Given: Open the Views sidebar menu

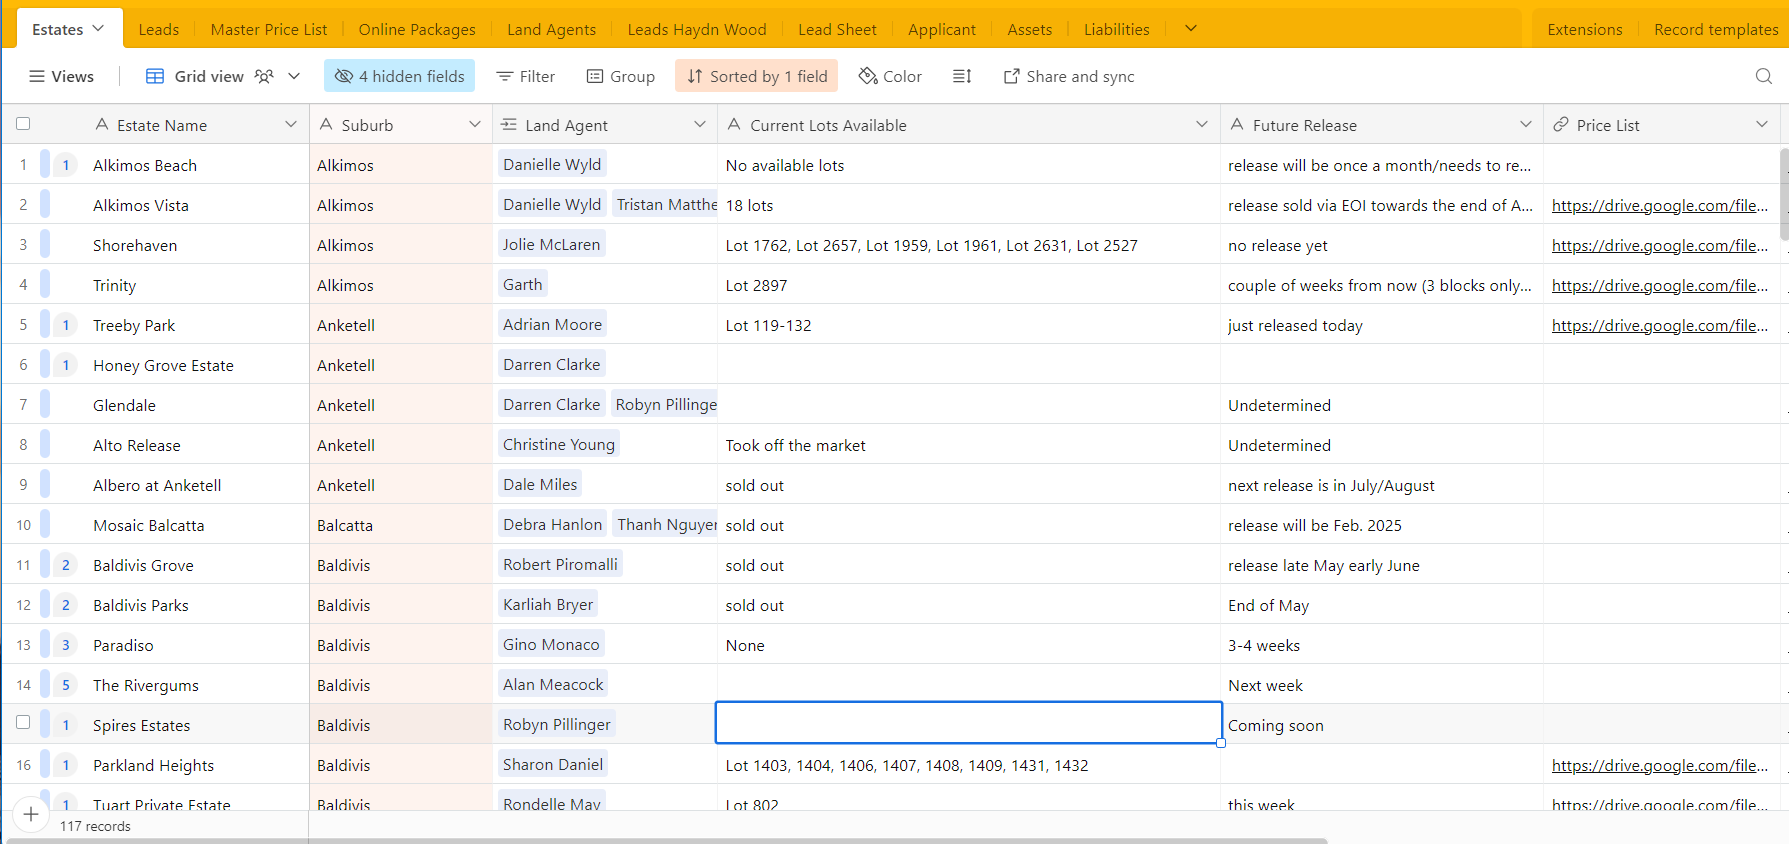Looking at the screenshot, I should 61,76.
